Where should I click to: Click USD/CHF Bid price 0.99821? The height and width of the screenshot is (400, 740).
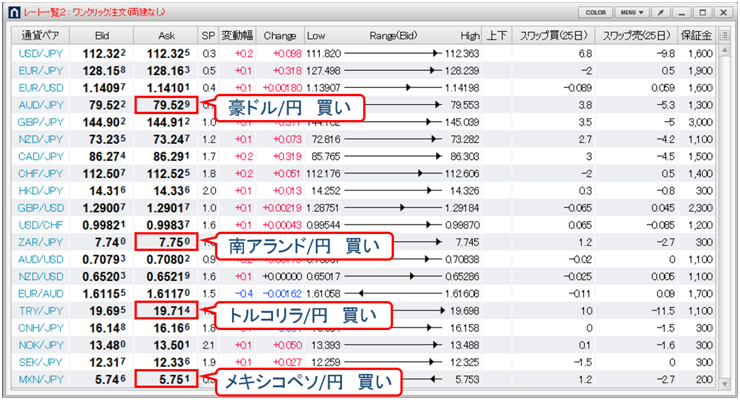coord(104,225)
